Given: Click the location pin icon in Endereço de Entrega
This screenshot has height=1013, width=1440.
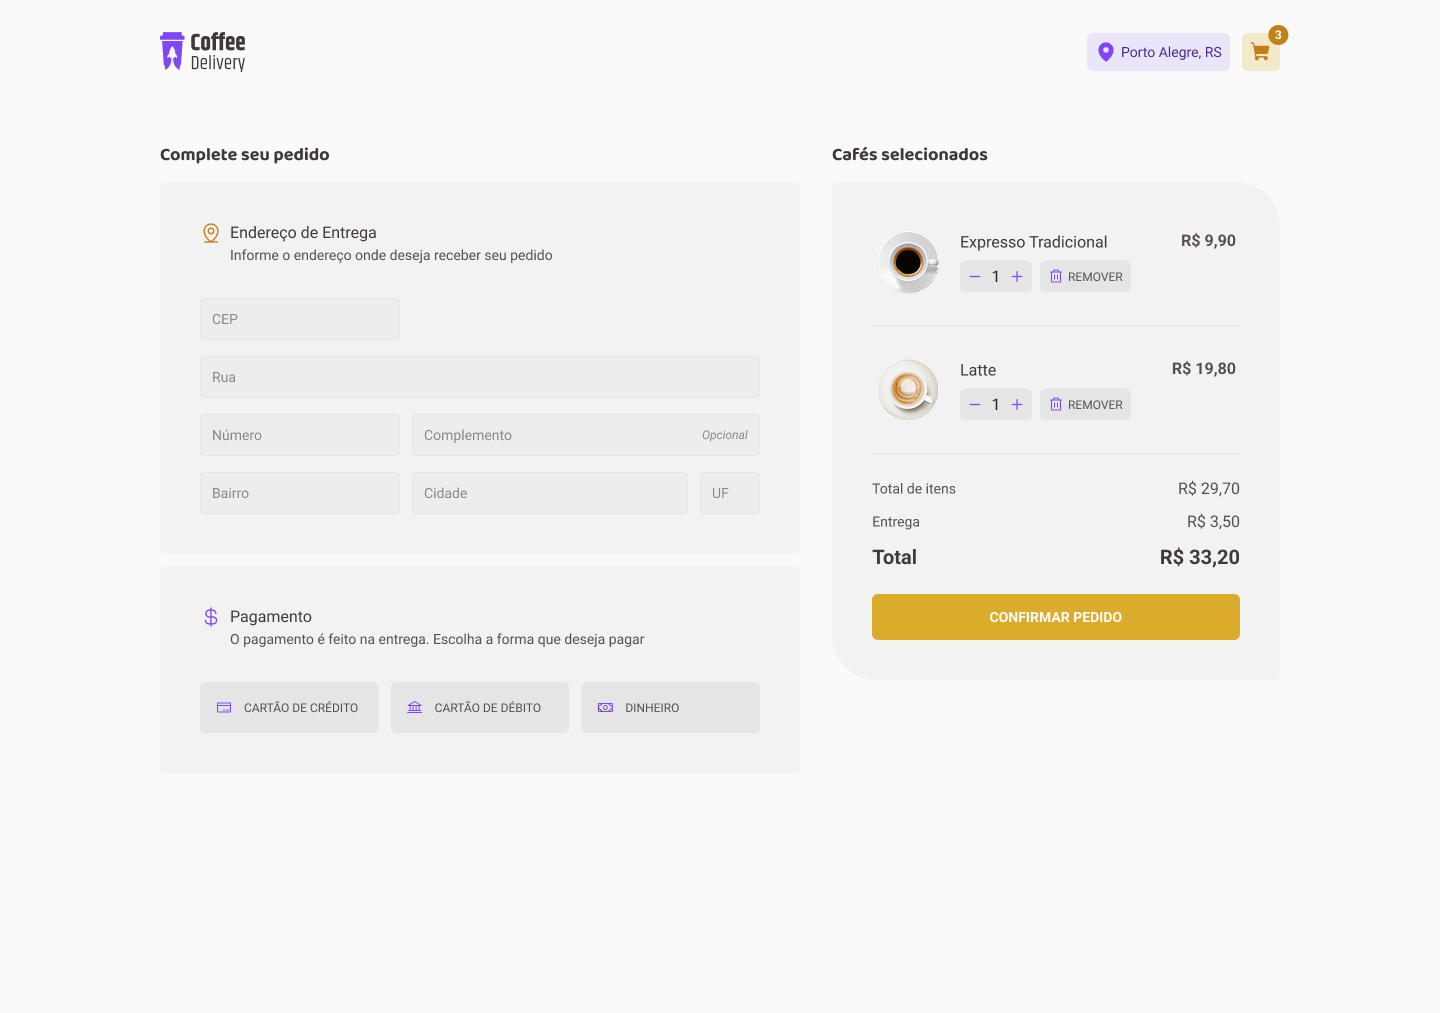Looking at the screenshot, I should (x=210, y=232).
